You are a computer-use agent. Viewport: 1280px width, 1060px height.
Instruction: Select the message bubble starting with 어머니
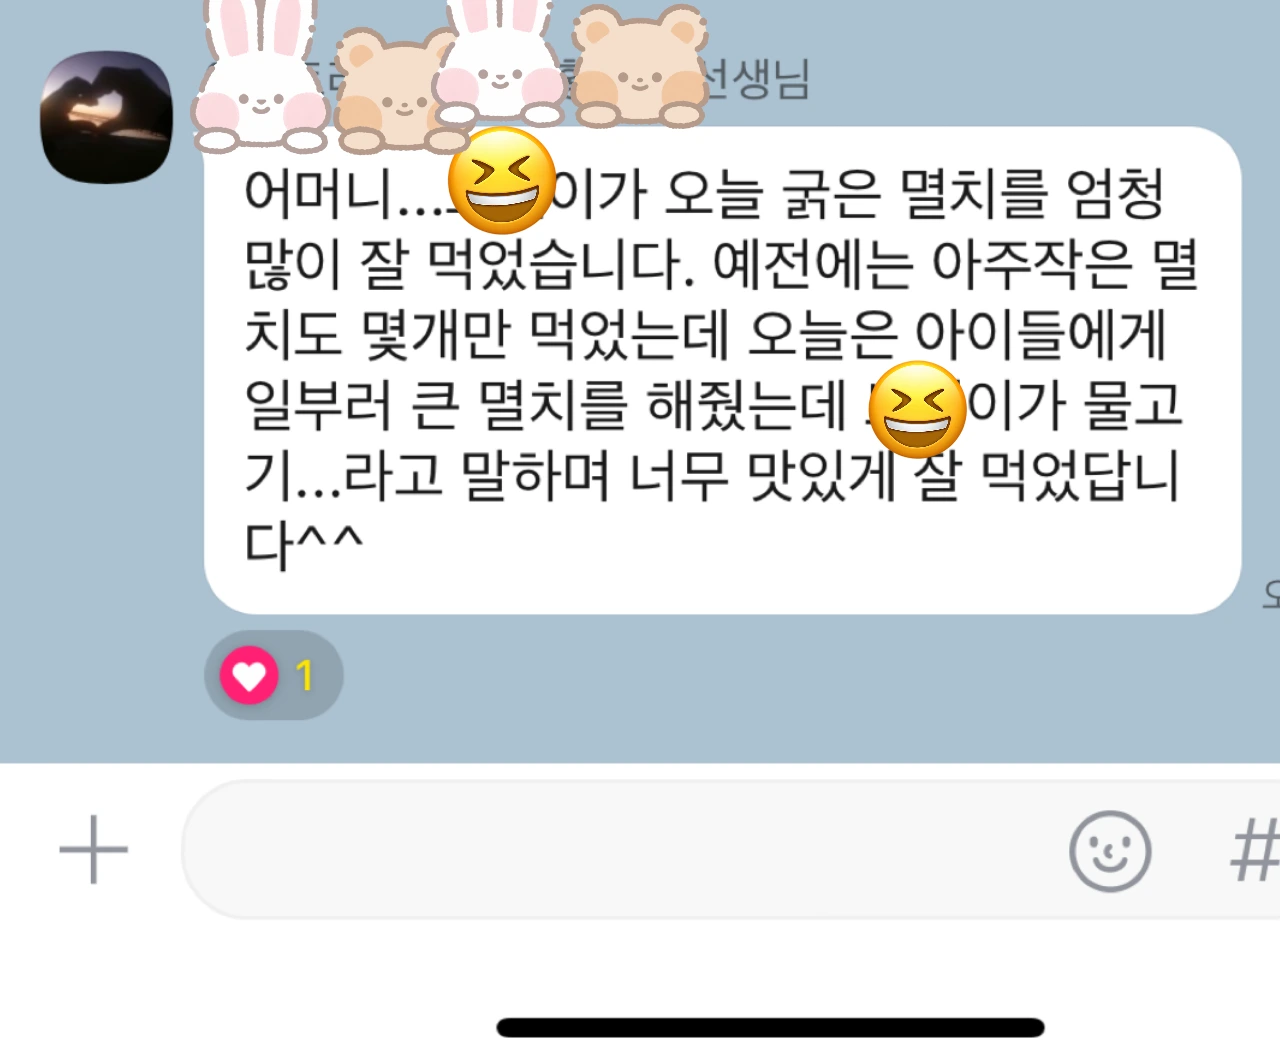point(722,370)
